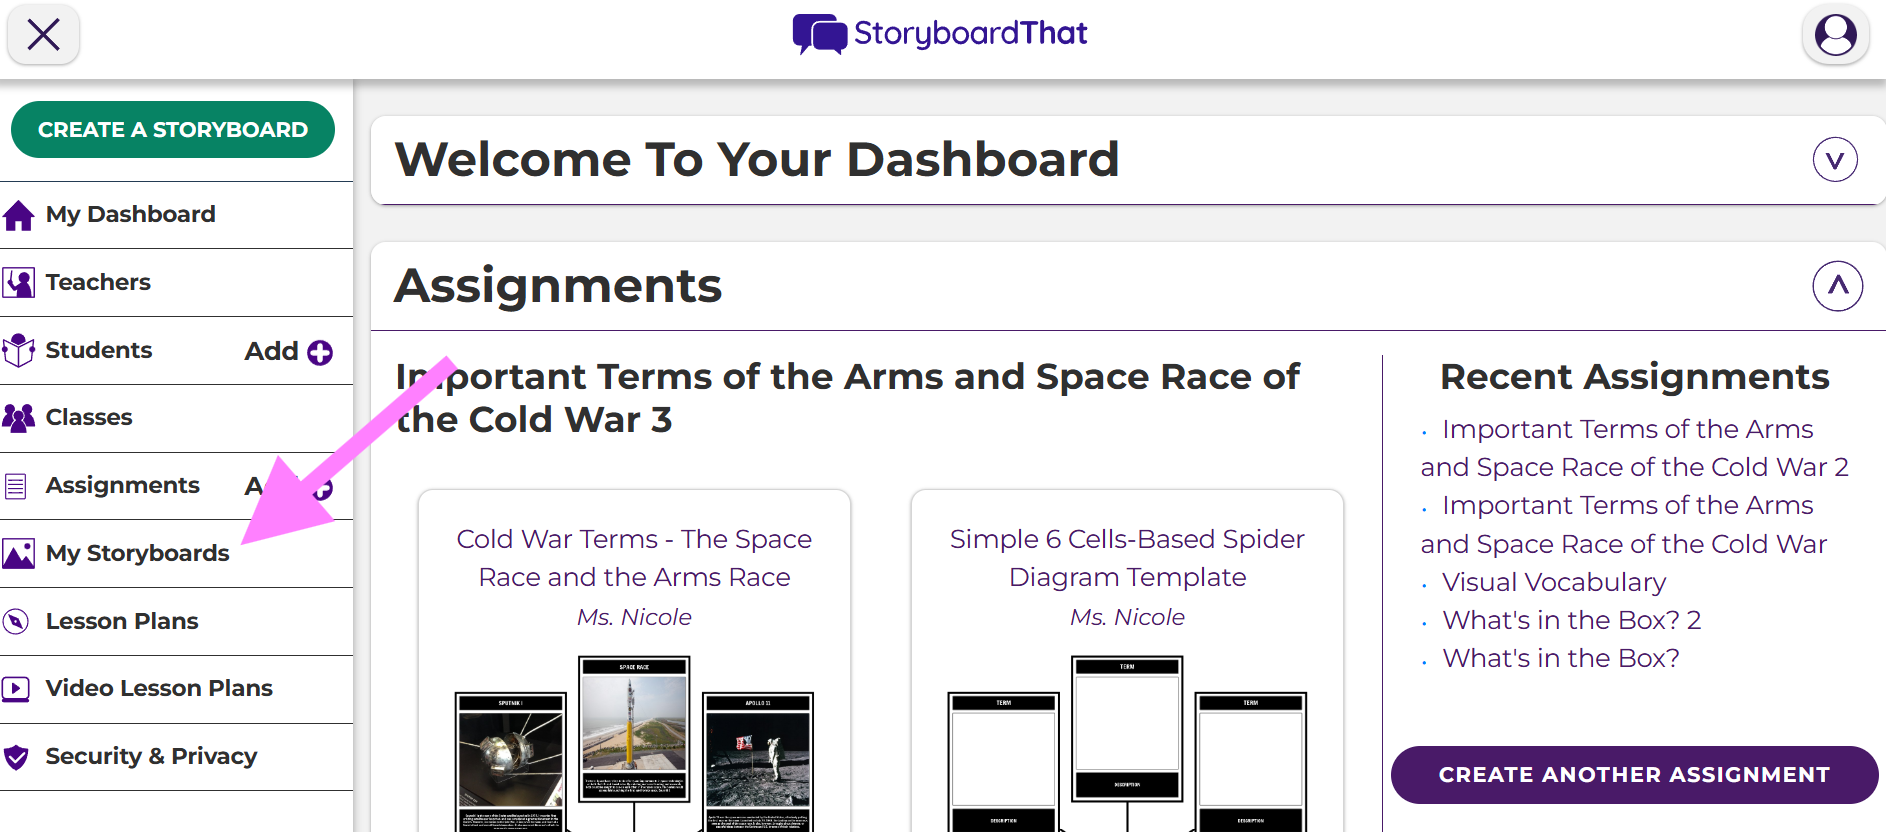1886x832 pixels.
Task: Click Create Another Assignment button
Action: (x=1634, y=775)
